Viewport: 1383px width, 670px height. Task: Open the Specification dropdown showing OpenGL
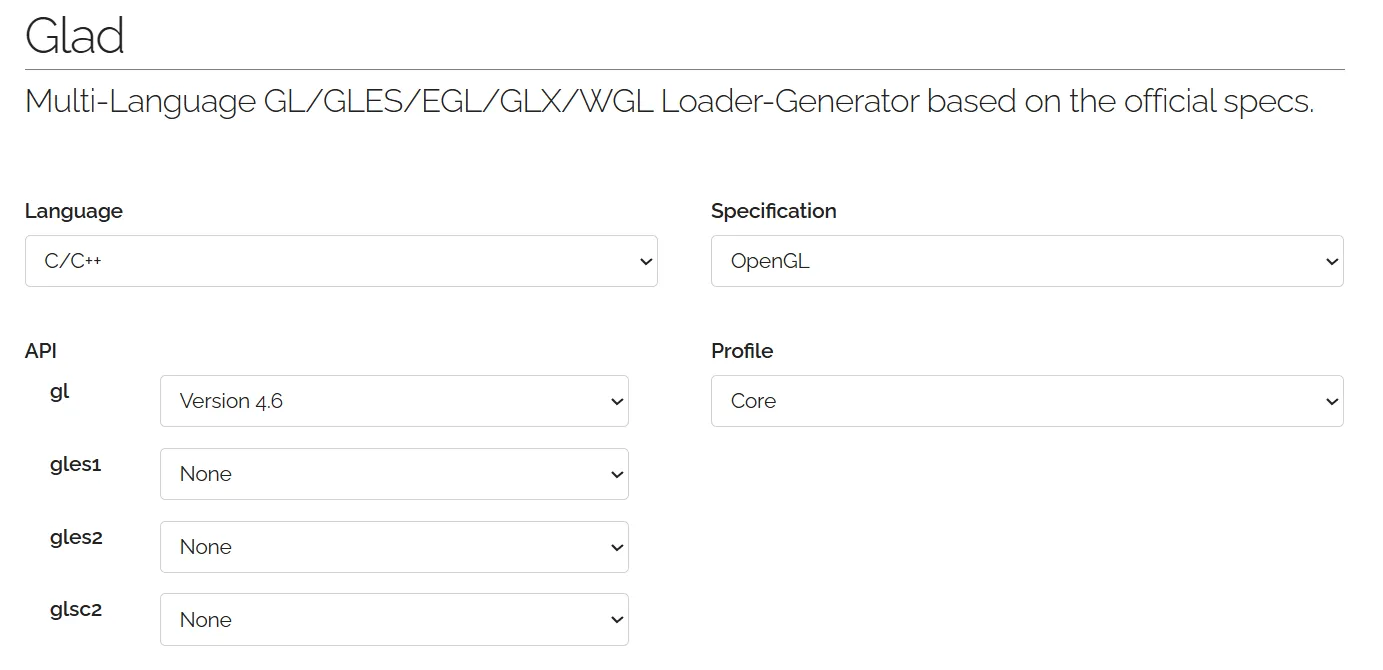[x=1025, y=261]
